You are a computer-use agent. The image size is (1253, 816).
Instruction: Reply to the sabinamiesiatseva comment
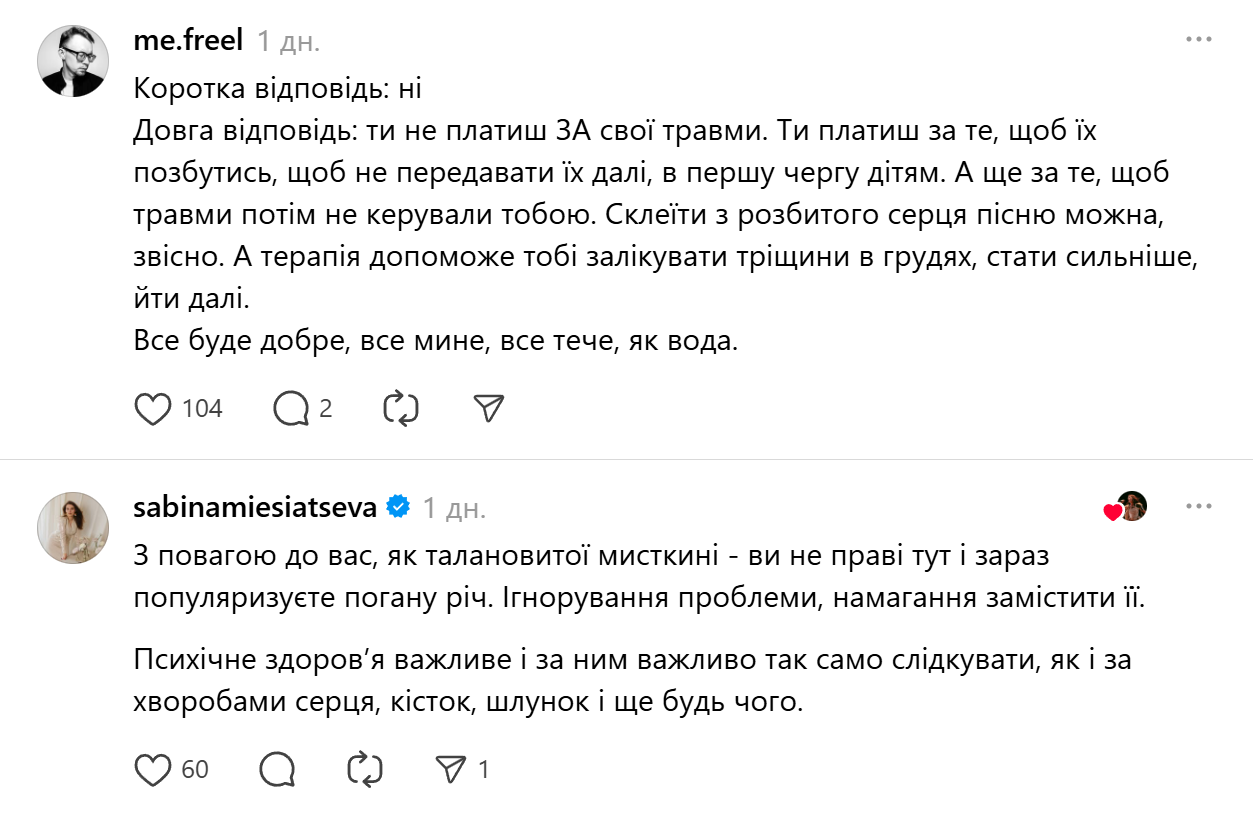coord(277,770)
